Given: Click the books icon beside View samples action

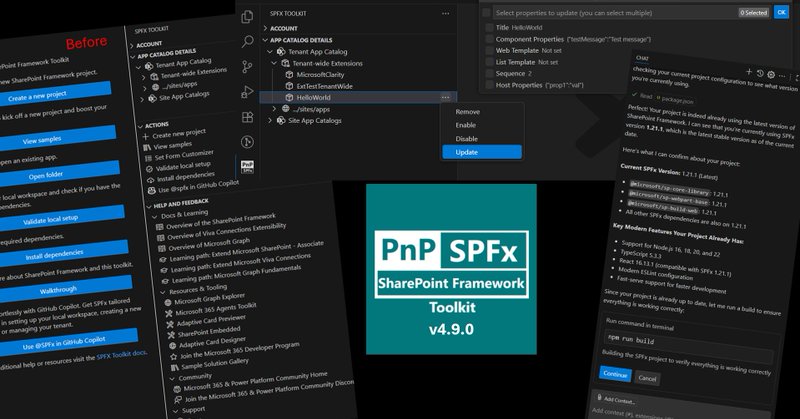Looking at the screenshot, I should click(147, 147).
